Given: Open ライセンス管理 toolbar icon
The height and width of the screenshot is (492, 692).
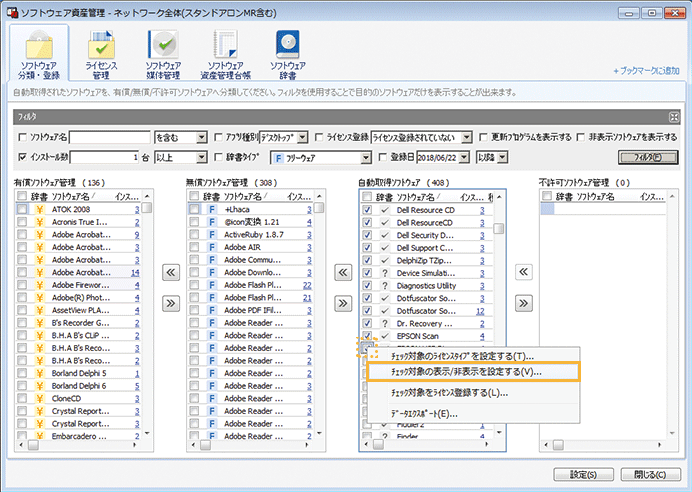Looking at the screenshot, I should click(x=101, y=44).
